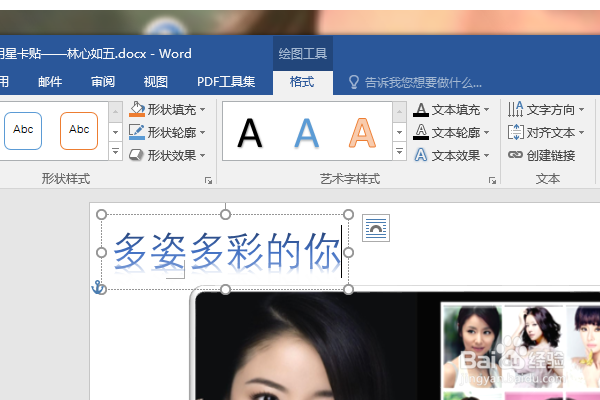Switch to the 审阅 ribbon tab

point(103,82)
